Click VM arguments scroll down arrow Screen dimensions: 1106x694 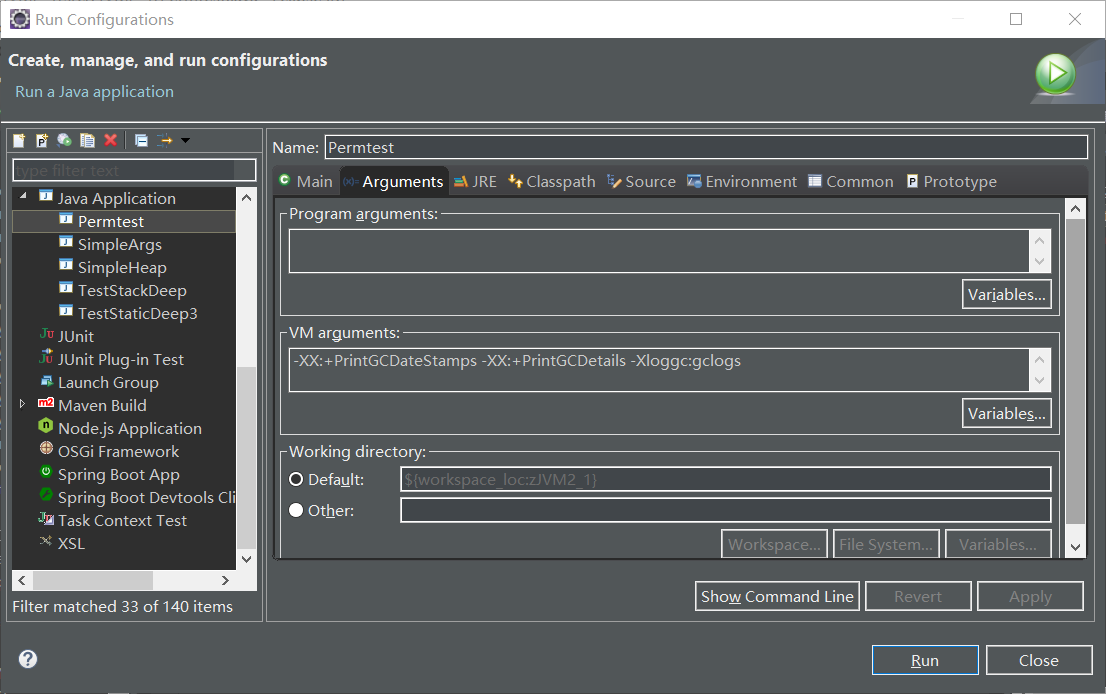coord(1039,381)
